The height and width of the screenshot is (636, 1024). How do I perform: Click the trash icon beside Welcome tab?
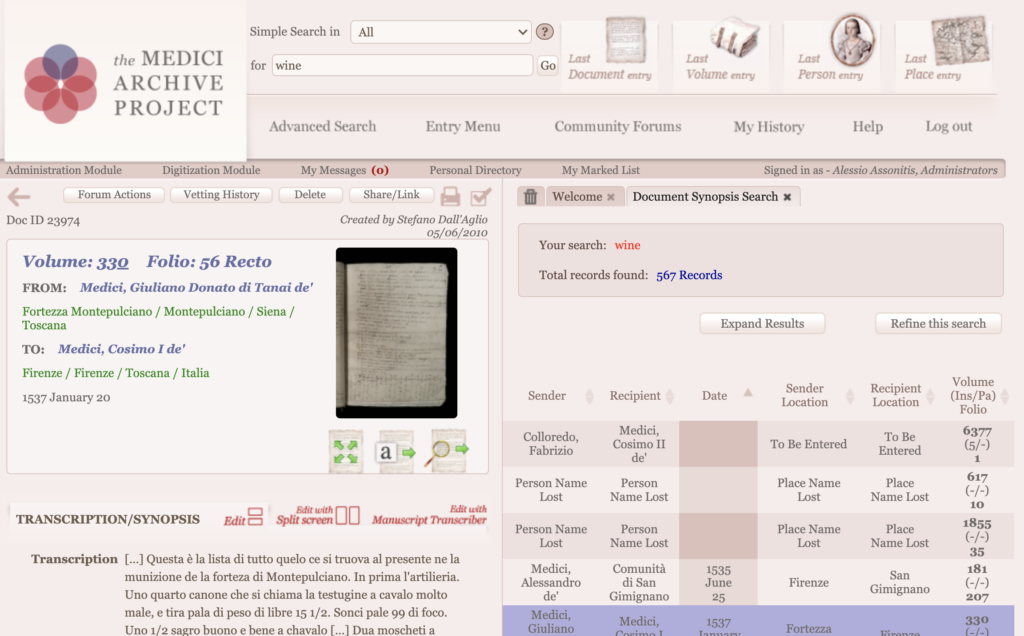click(x=531, y=197)
